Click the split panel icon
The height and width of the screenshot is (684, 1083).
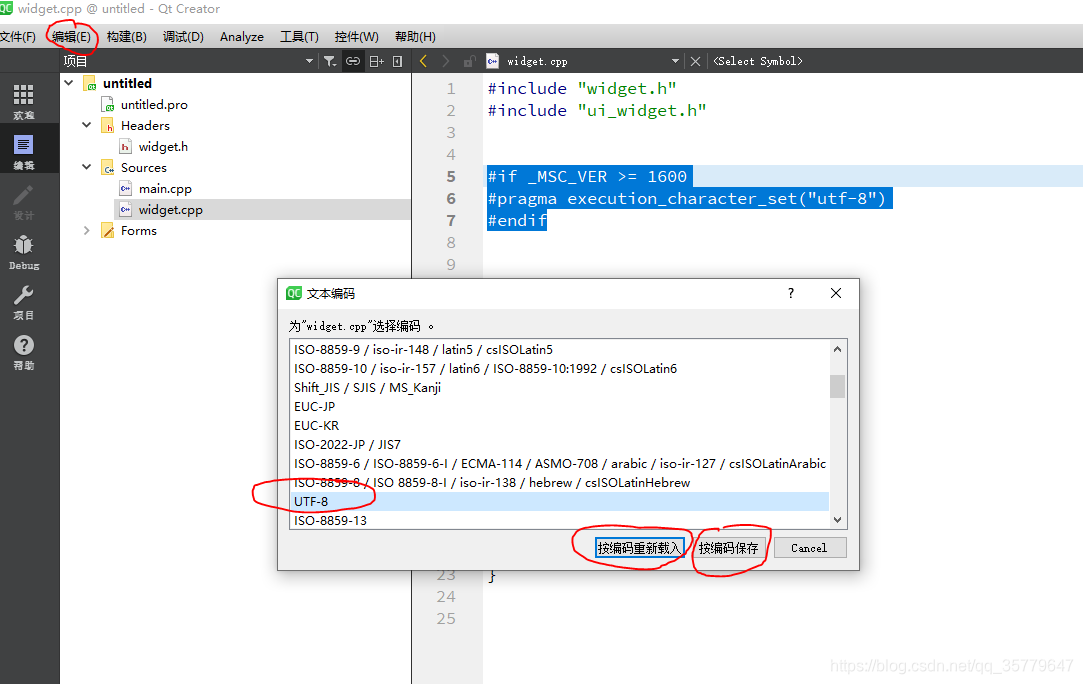(x=376, y=61)
